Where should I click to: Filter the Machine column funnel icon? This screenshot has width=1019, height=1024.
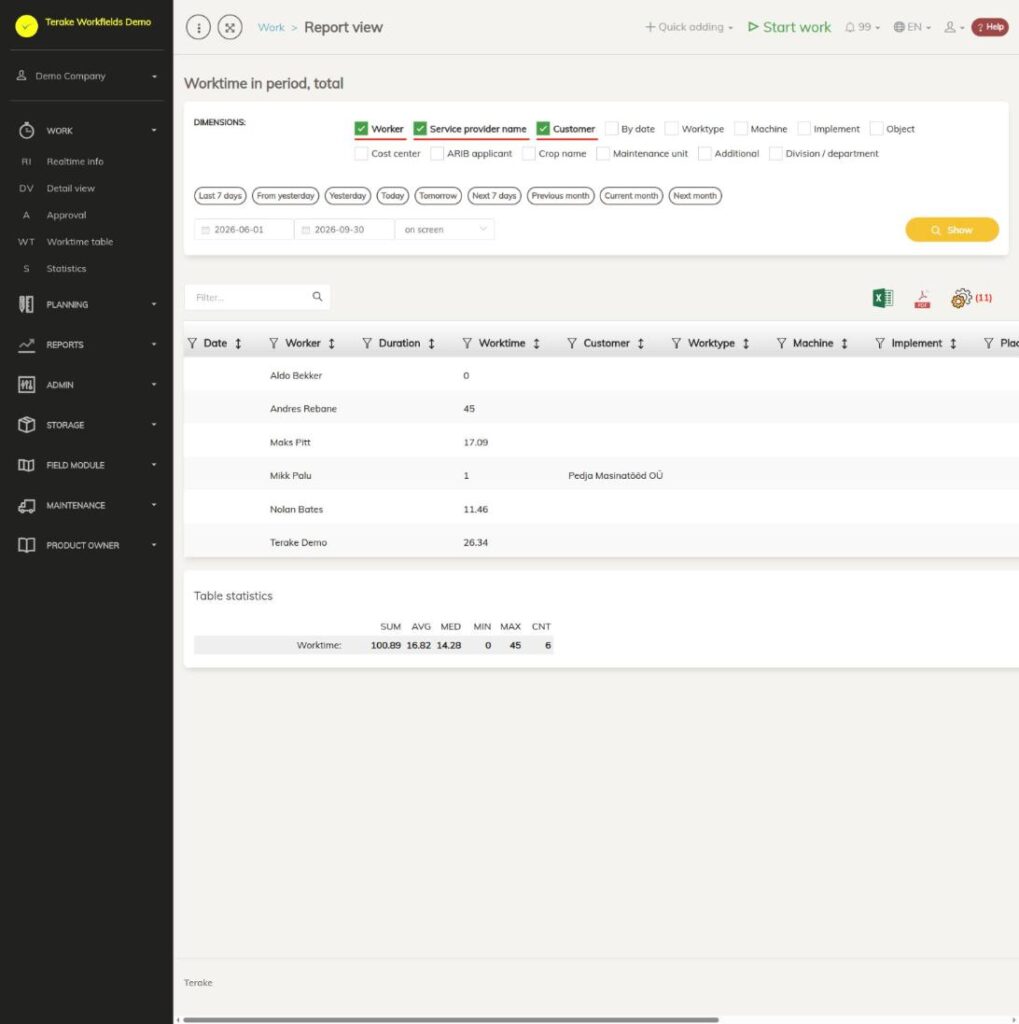(781, 343)
